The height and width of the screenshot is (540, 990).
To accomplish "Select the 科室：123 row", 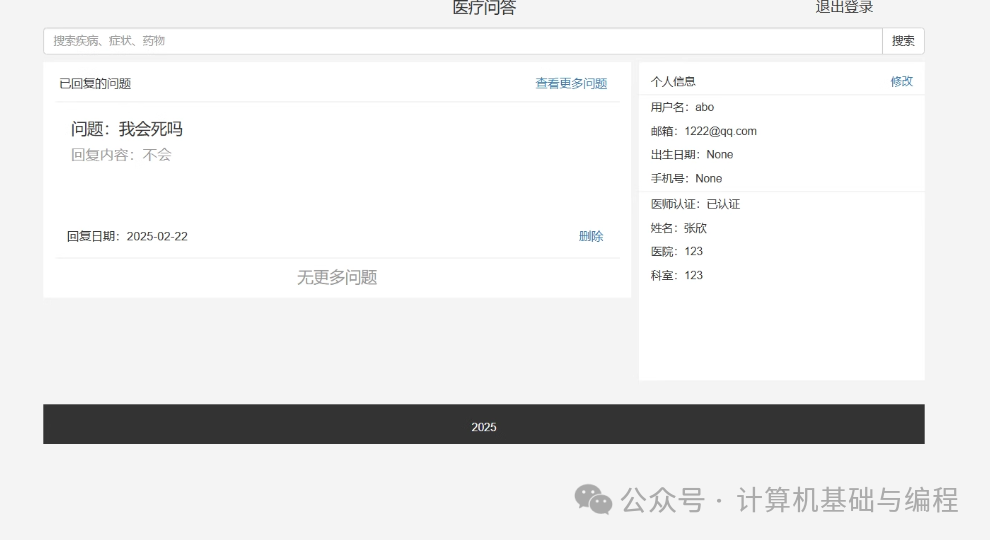I will click(x=677, y=275).
